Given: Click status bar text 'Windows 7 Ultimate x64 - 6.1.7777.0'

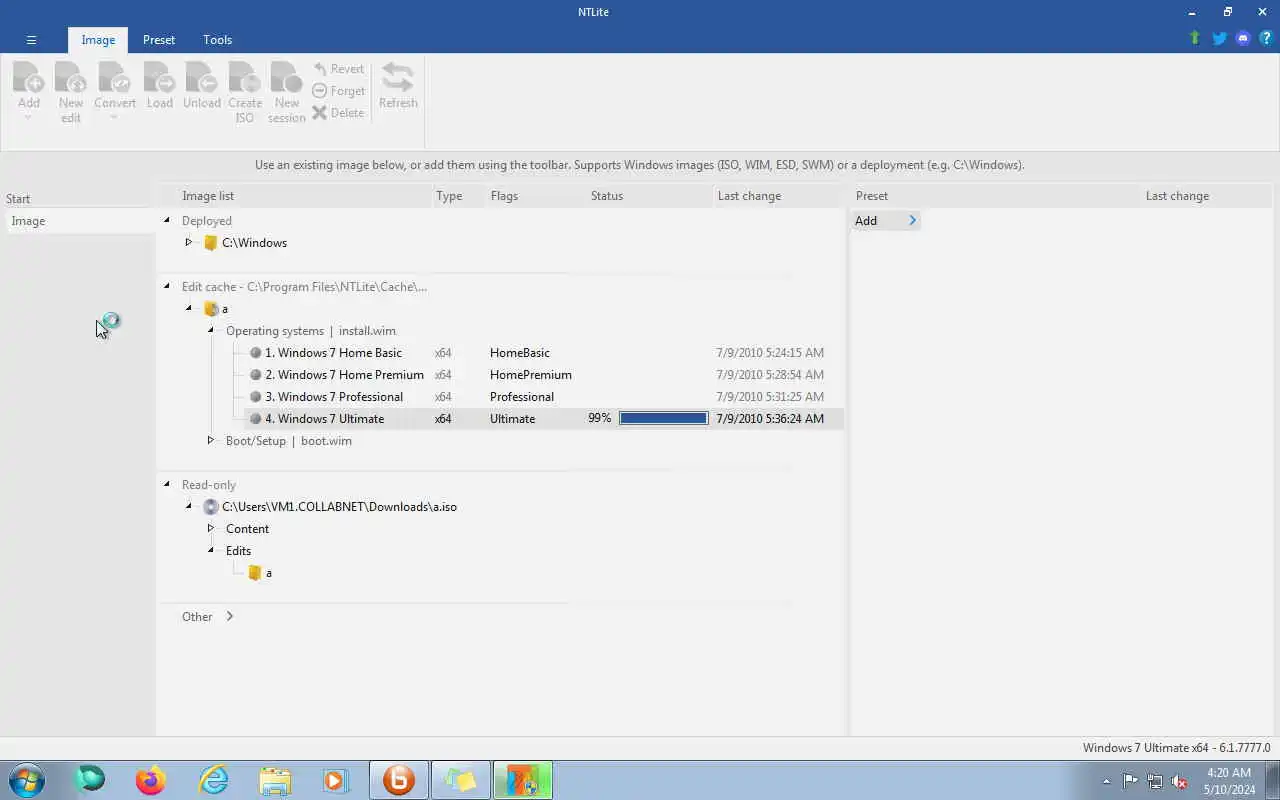Looking at the screenshot, I should (x=1176, y=748).
